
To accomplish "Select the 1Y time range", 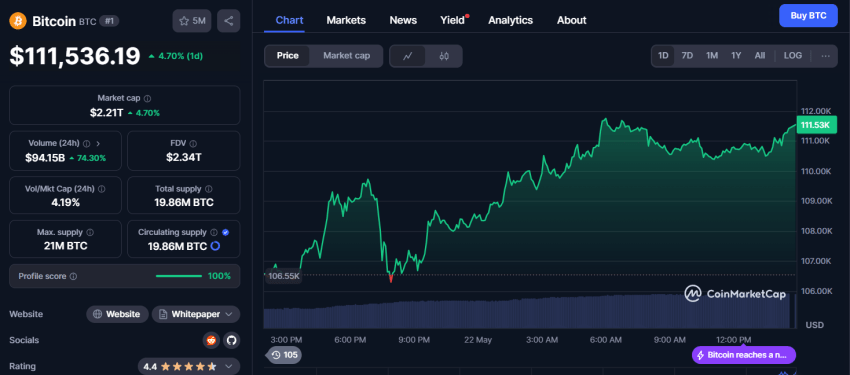I will 736,56.
